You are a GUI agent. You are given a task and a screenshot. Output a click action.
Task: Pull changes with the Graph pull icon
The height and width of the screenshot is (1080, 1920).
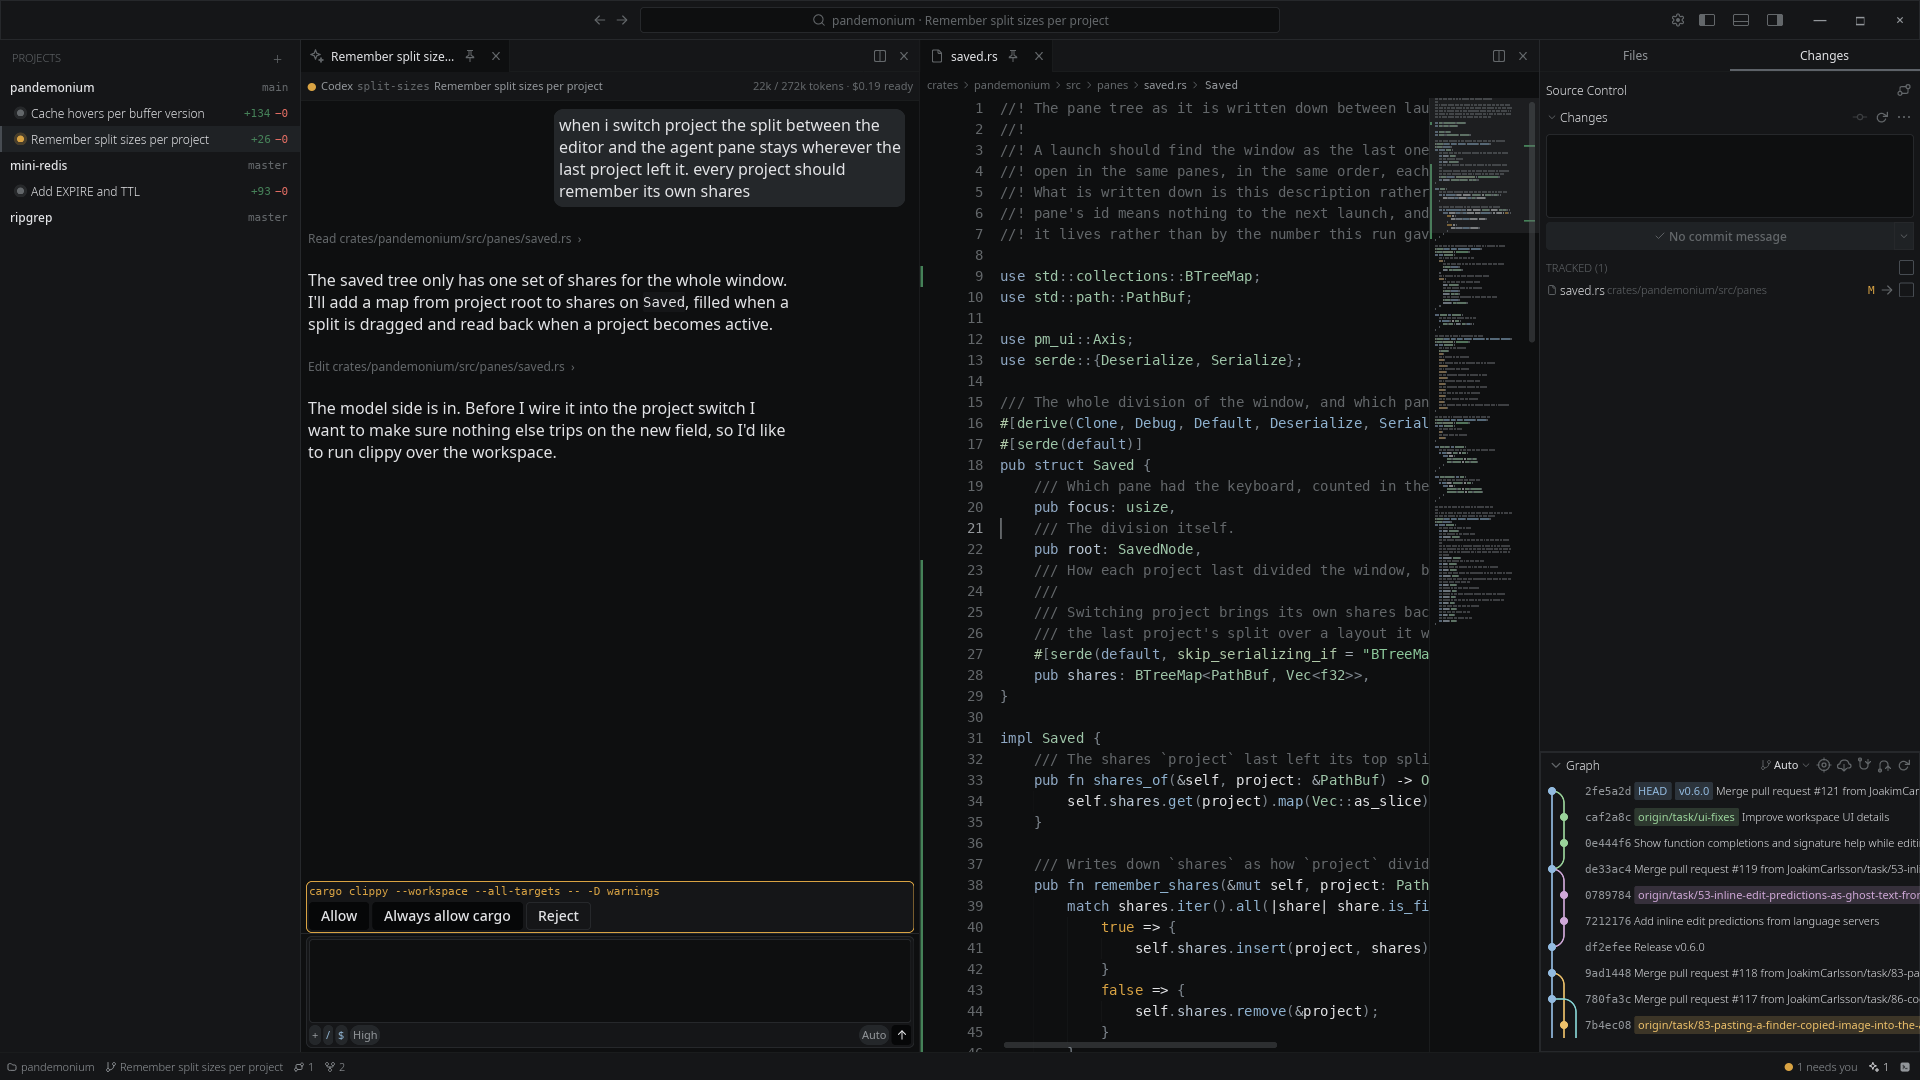coord(1864,765)
